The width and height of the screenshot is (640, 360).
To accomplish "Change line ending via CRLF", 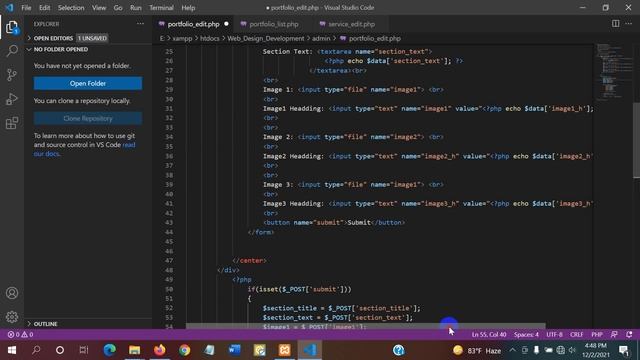I will 577,334.
